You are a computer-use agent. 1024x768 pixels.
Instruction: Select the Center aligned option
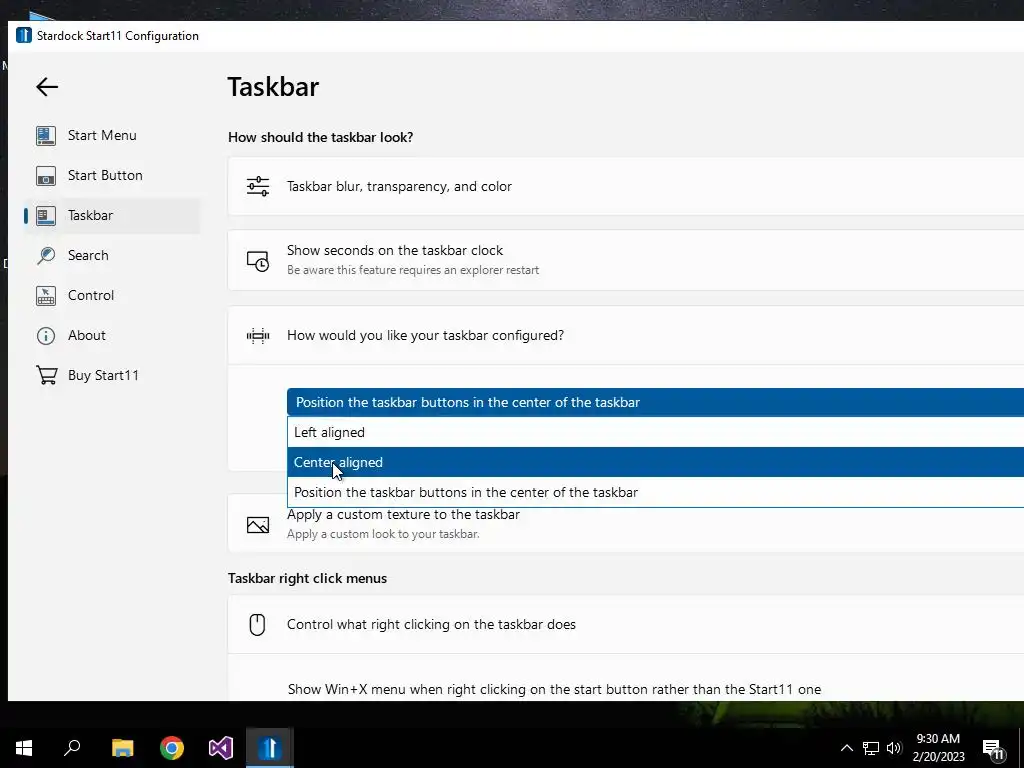point(656,462)
